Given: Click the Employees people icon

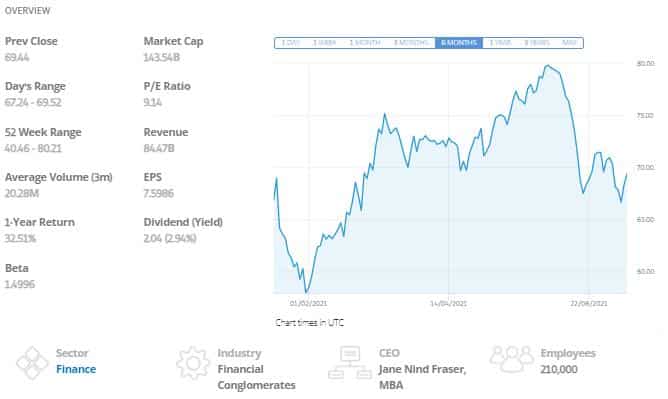Looking at the screenshot, I should [511, 359].
